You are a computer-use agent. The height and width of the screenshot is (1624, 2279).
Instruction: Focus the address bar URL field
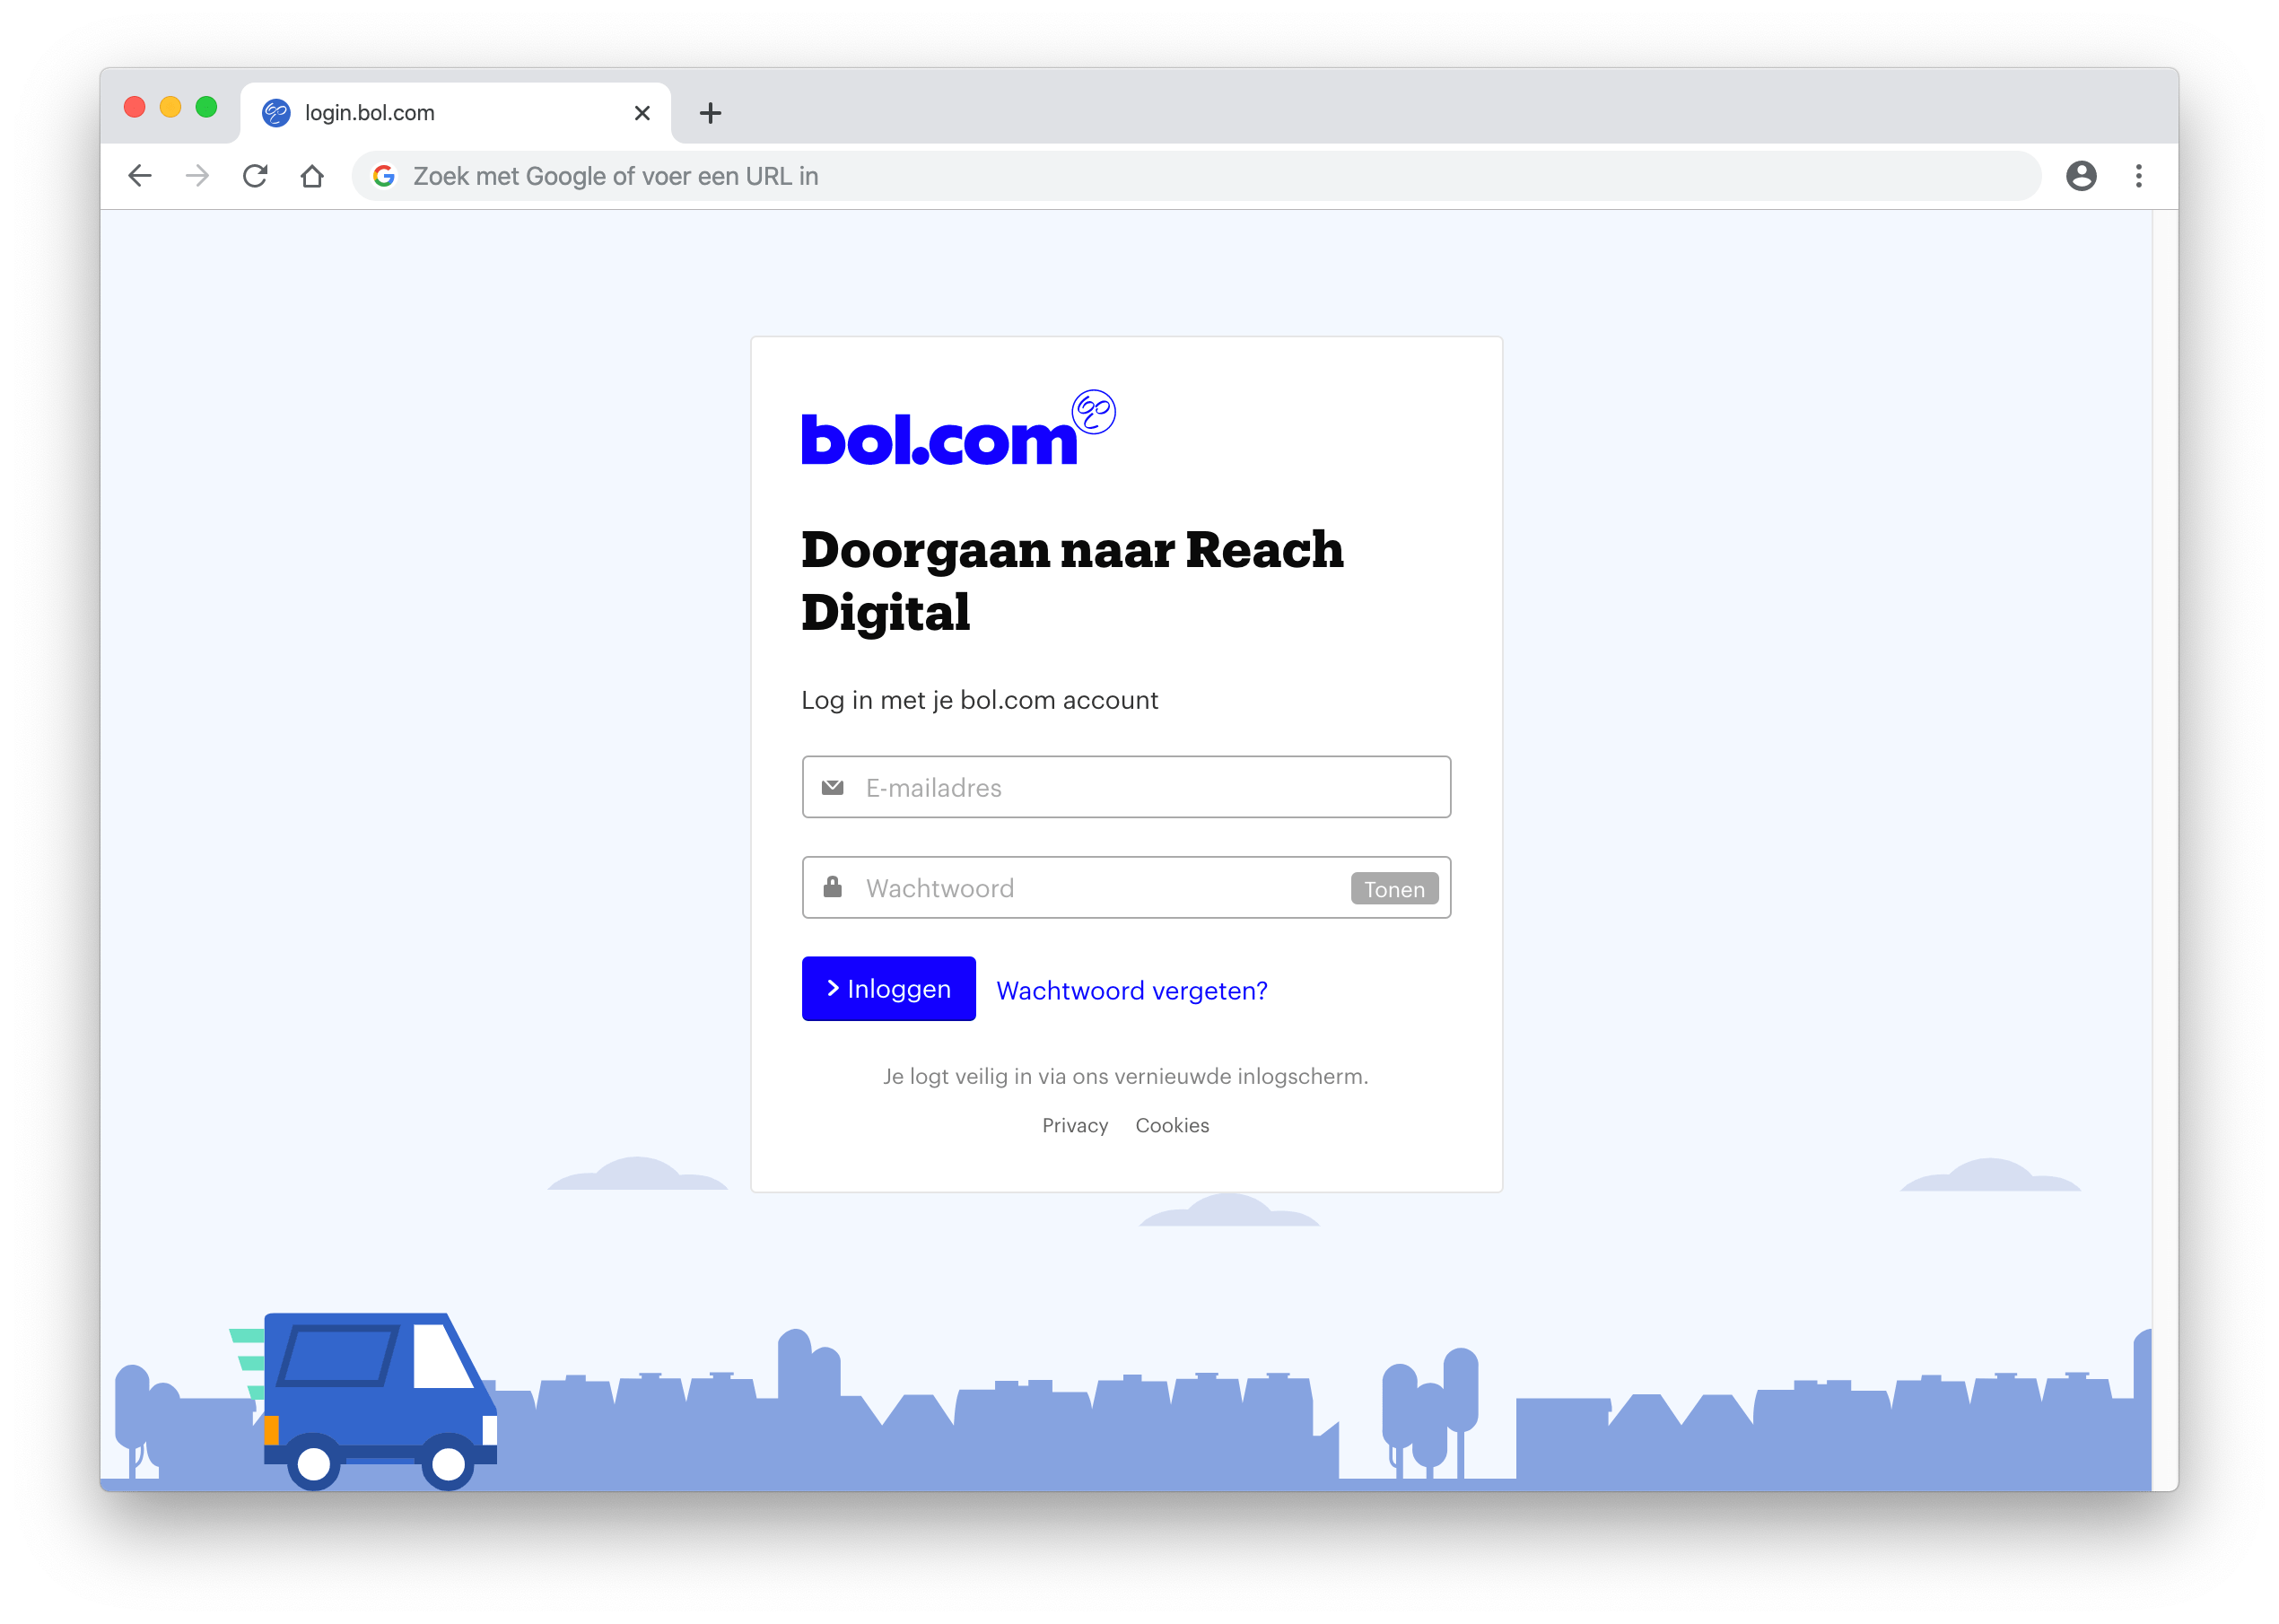1196,176
